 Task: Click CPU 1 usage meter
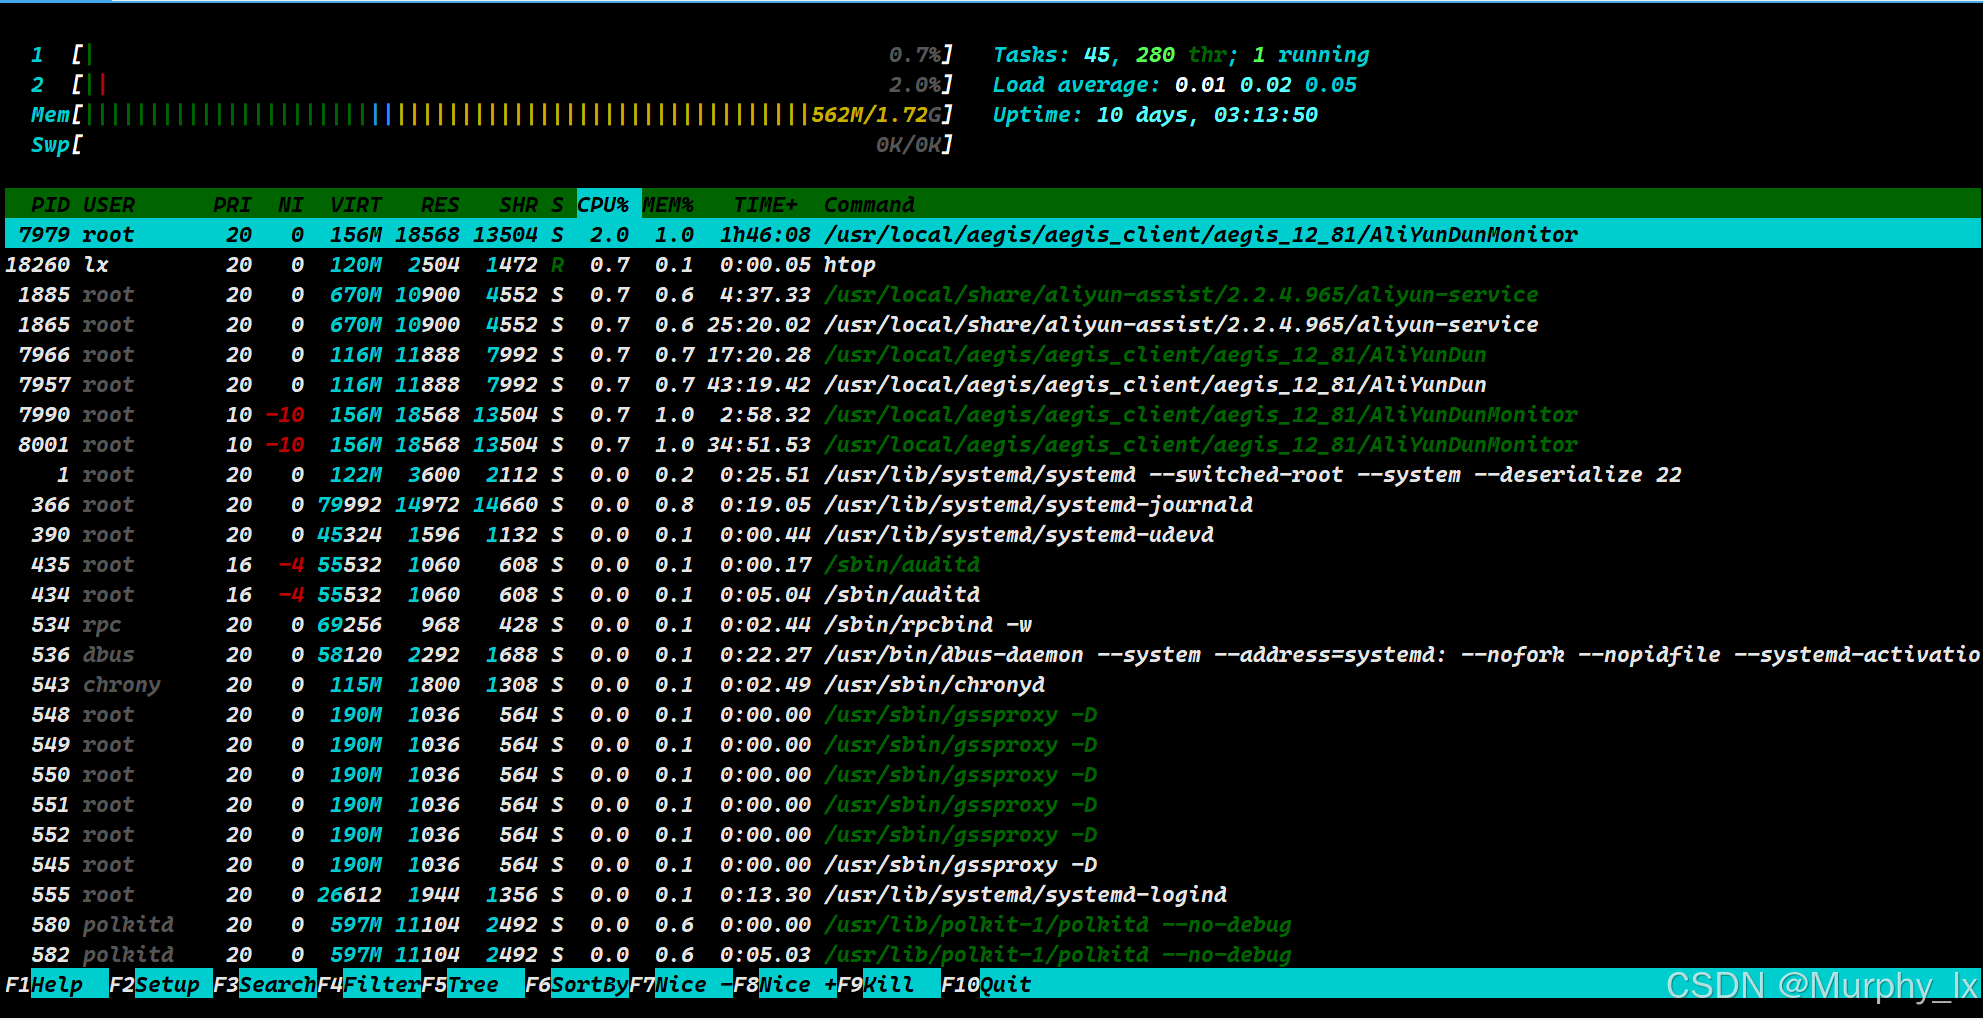tap(491, 54)
